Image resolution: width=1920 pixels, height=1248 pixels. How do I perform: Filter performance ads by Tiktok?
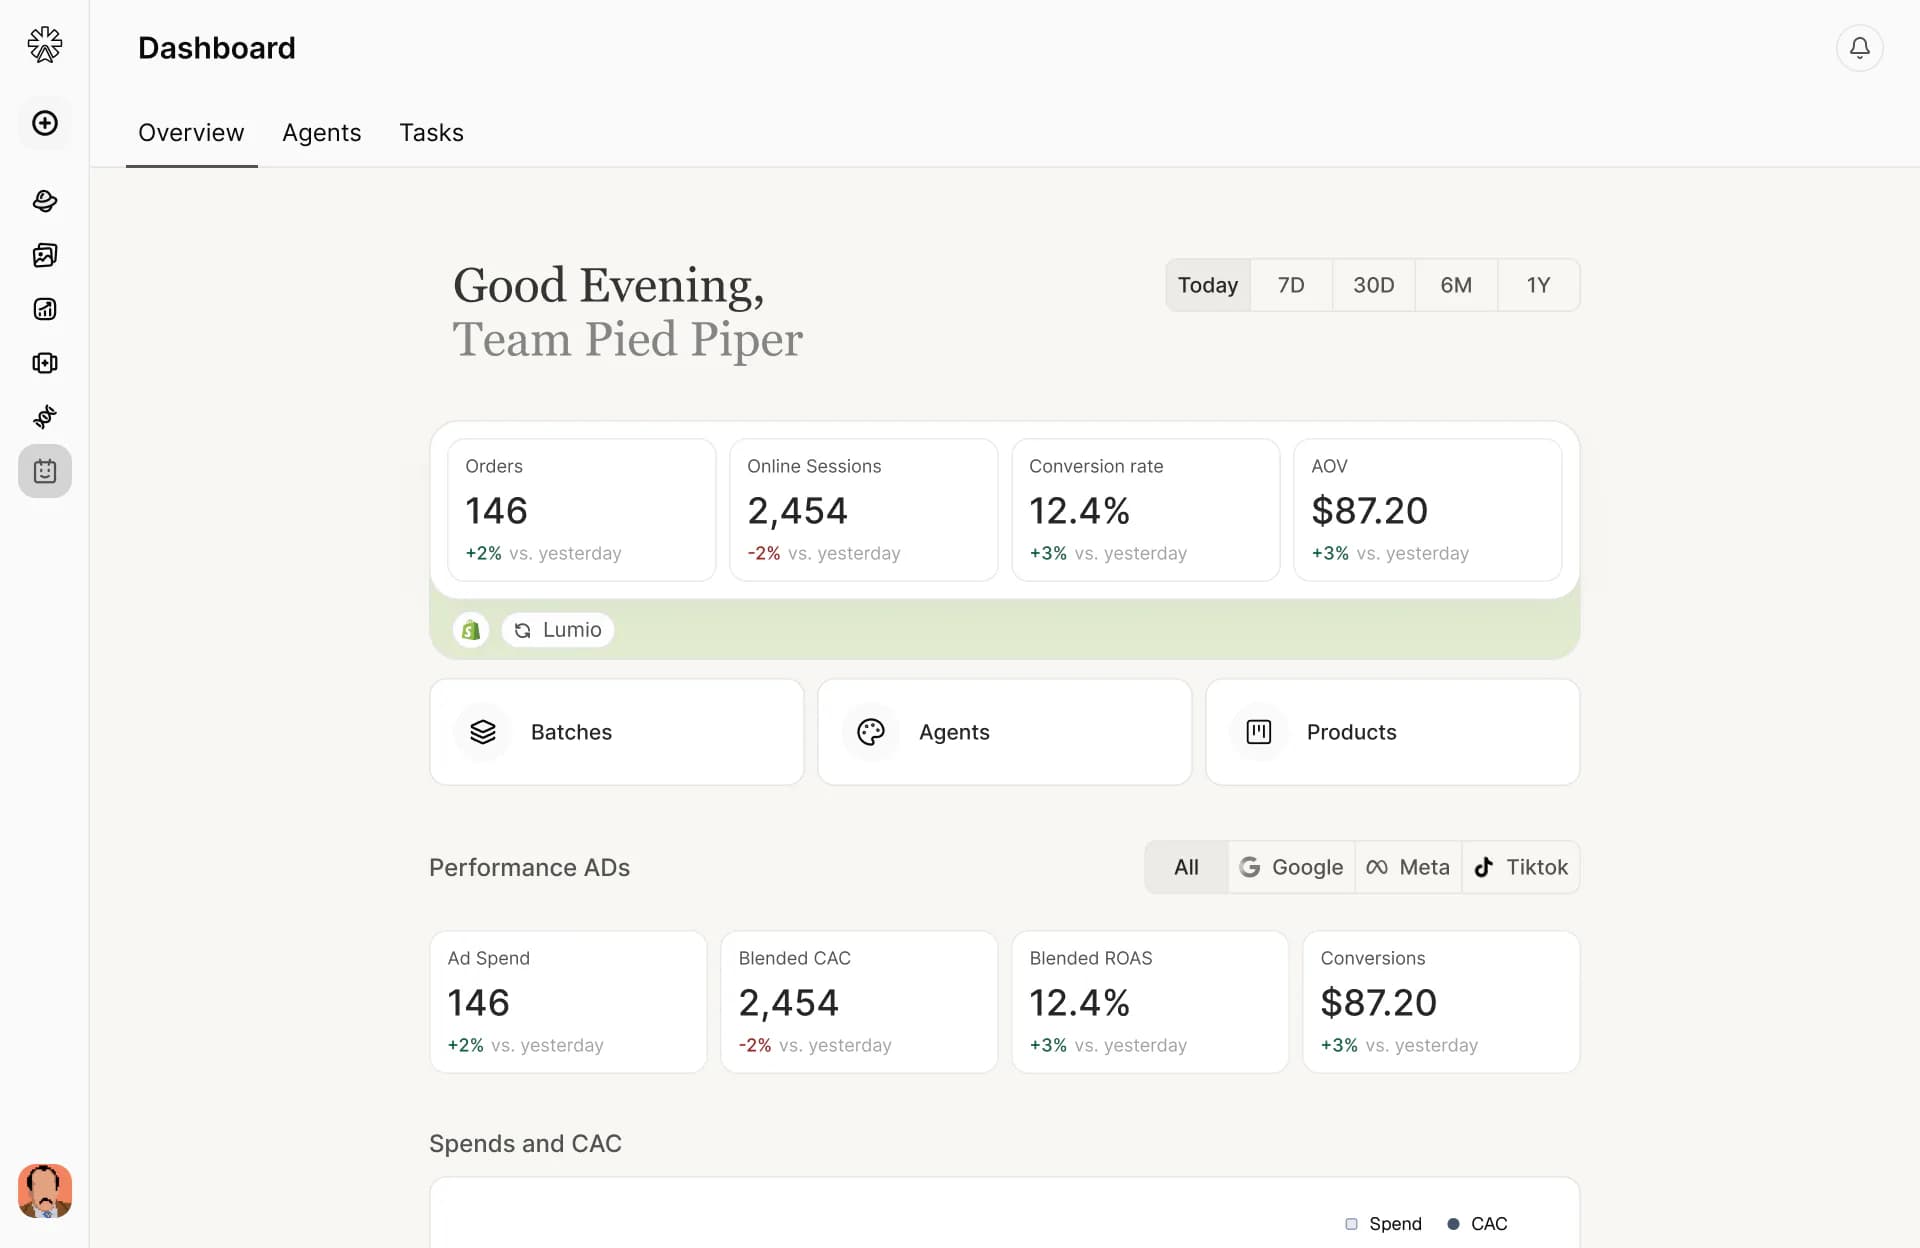click(1521, 867)
